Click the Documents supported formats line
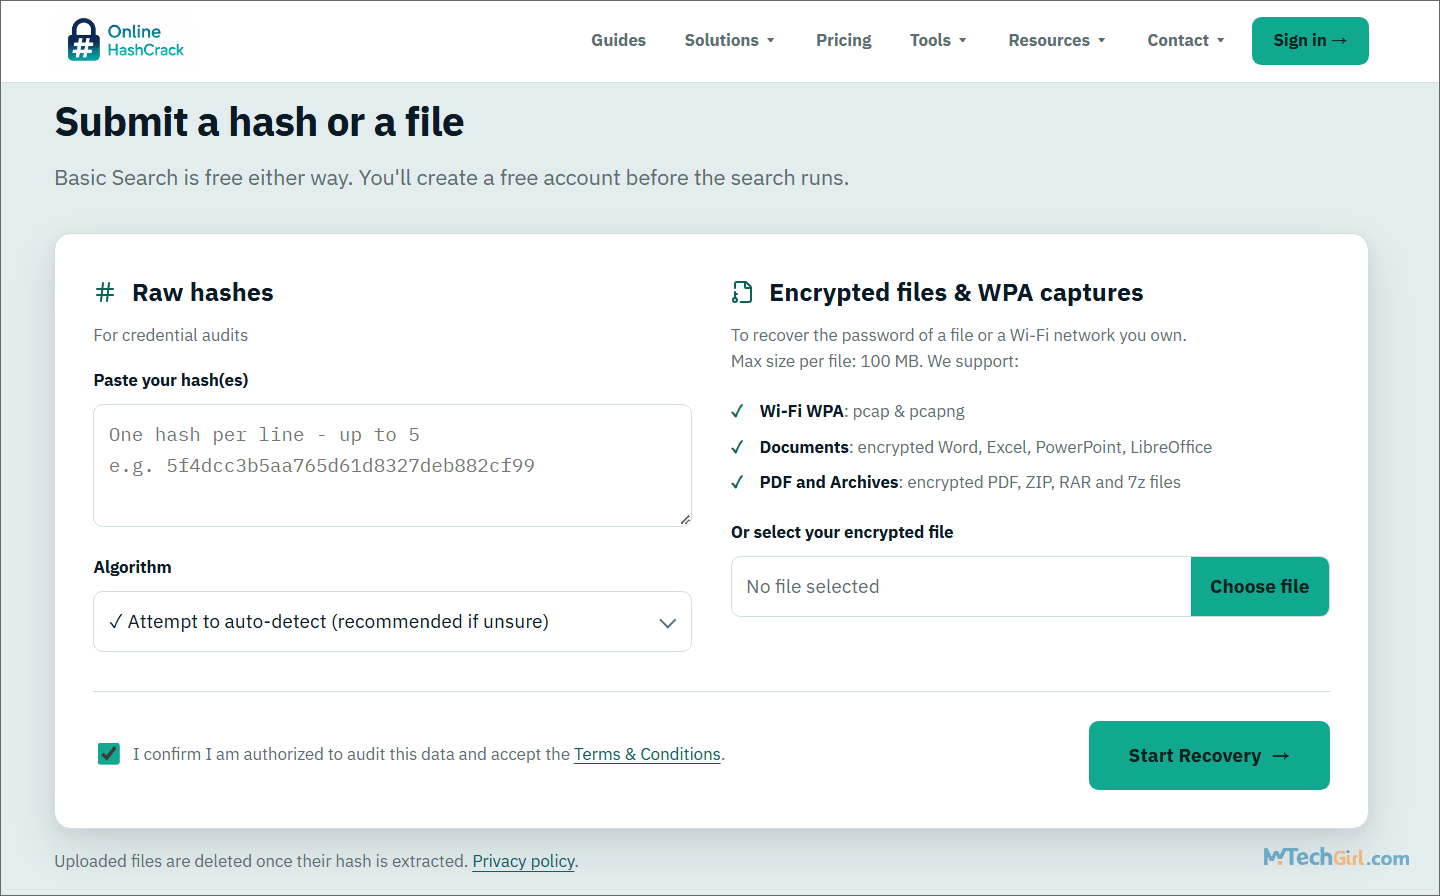This screenshot has width=1440, height=896. [986, 447]
